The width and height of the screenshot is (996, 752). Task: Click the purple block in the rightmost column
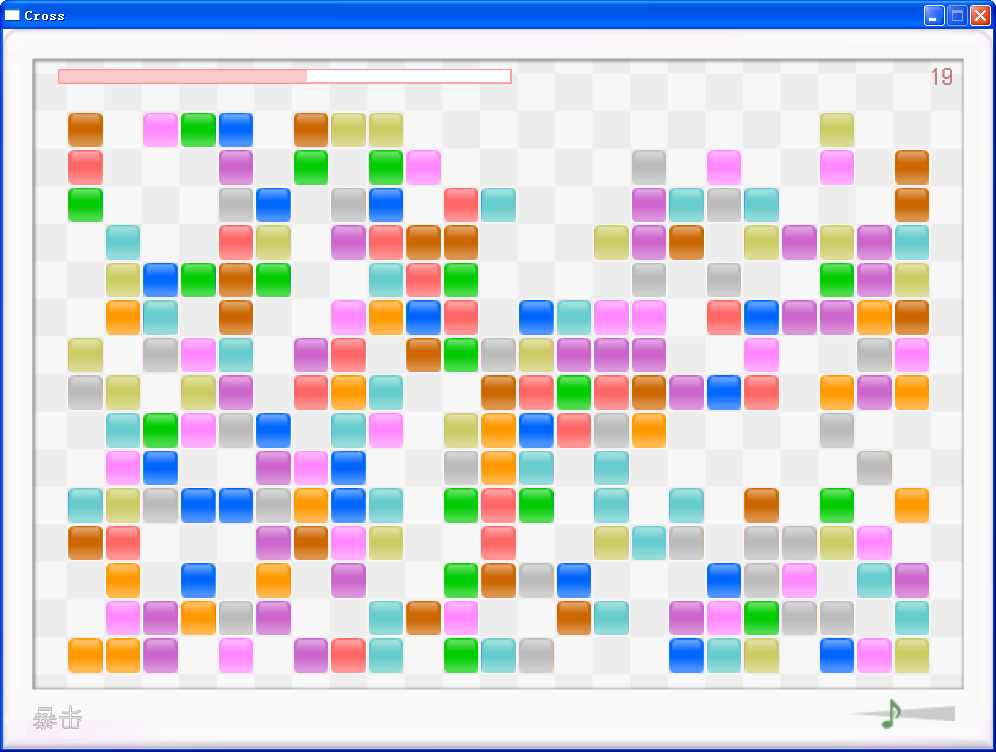(x=912, y=581)
